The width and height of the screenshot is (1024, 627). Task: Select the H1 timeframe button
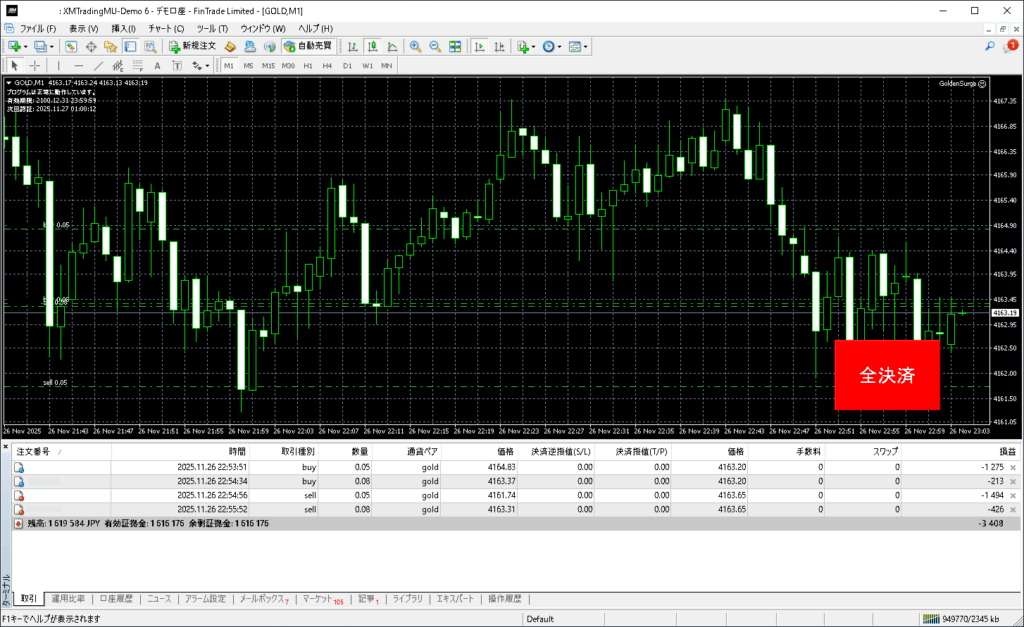tap(308, 65)
